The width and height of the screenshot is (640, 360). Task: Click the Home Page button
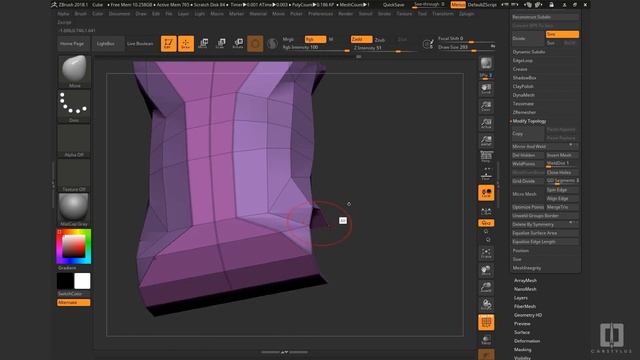72,43
